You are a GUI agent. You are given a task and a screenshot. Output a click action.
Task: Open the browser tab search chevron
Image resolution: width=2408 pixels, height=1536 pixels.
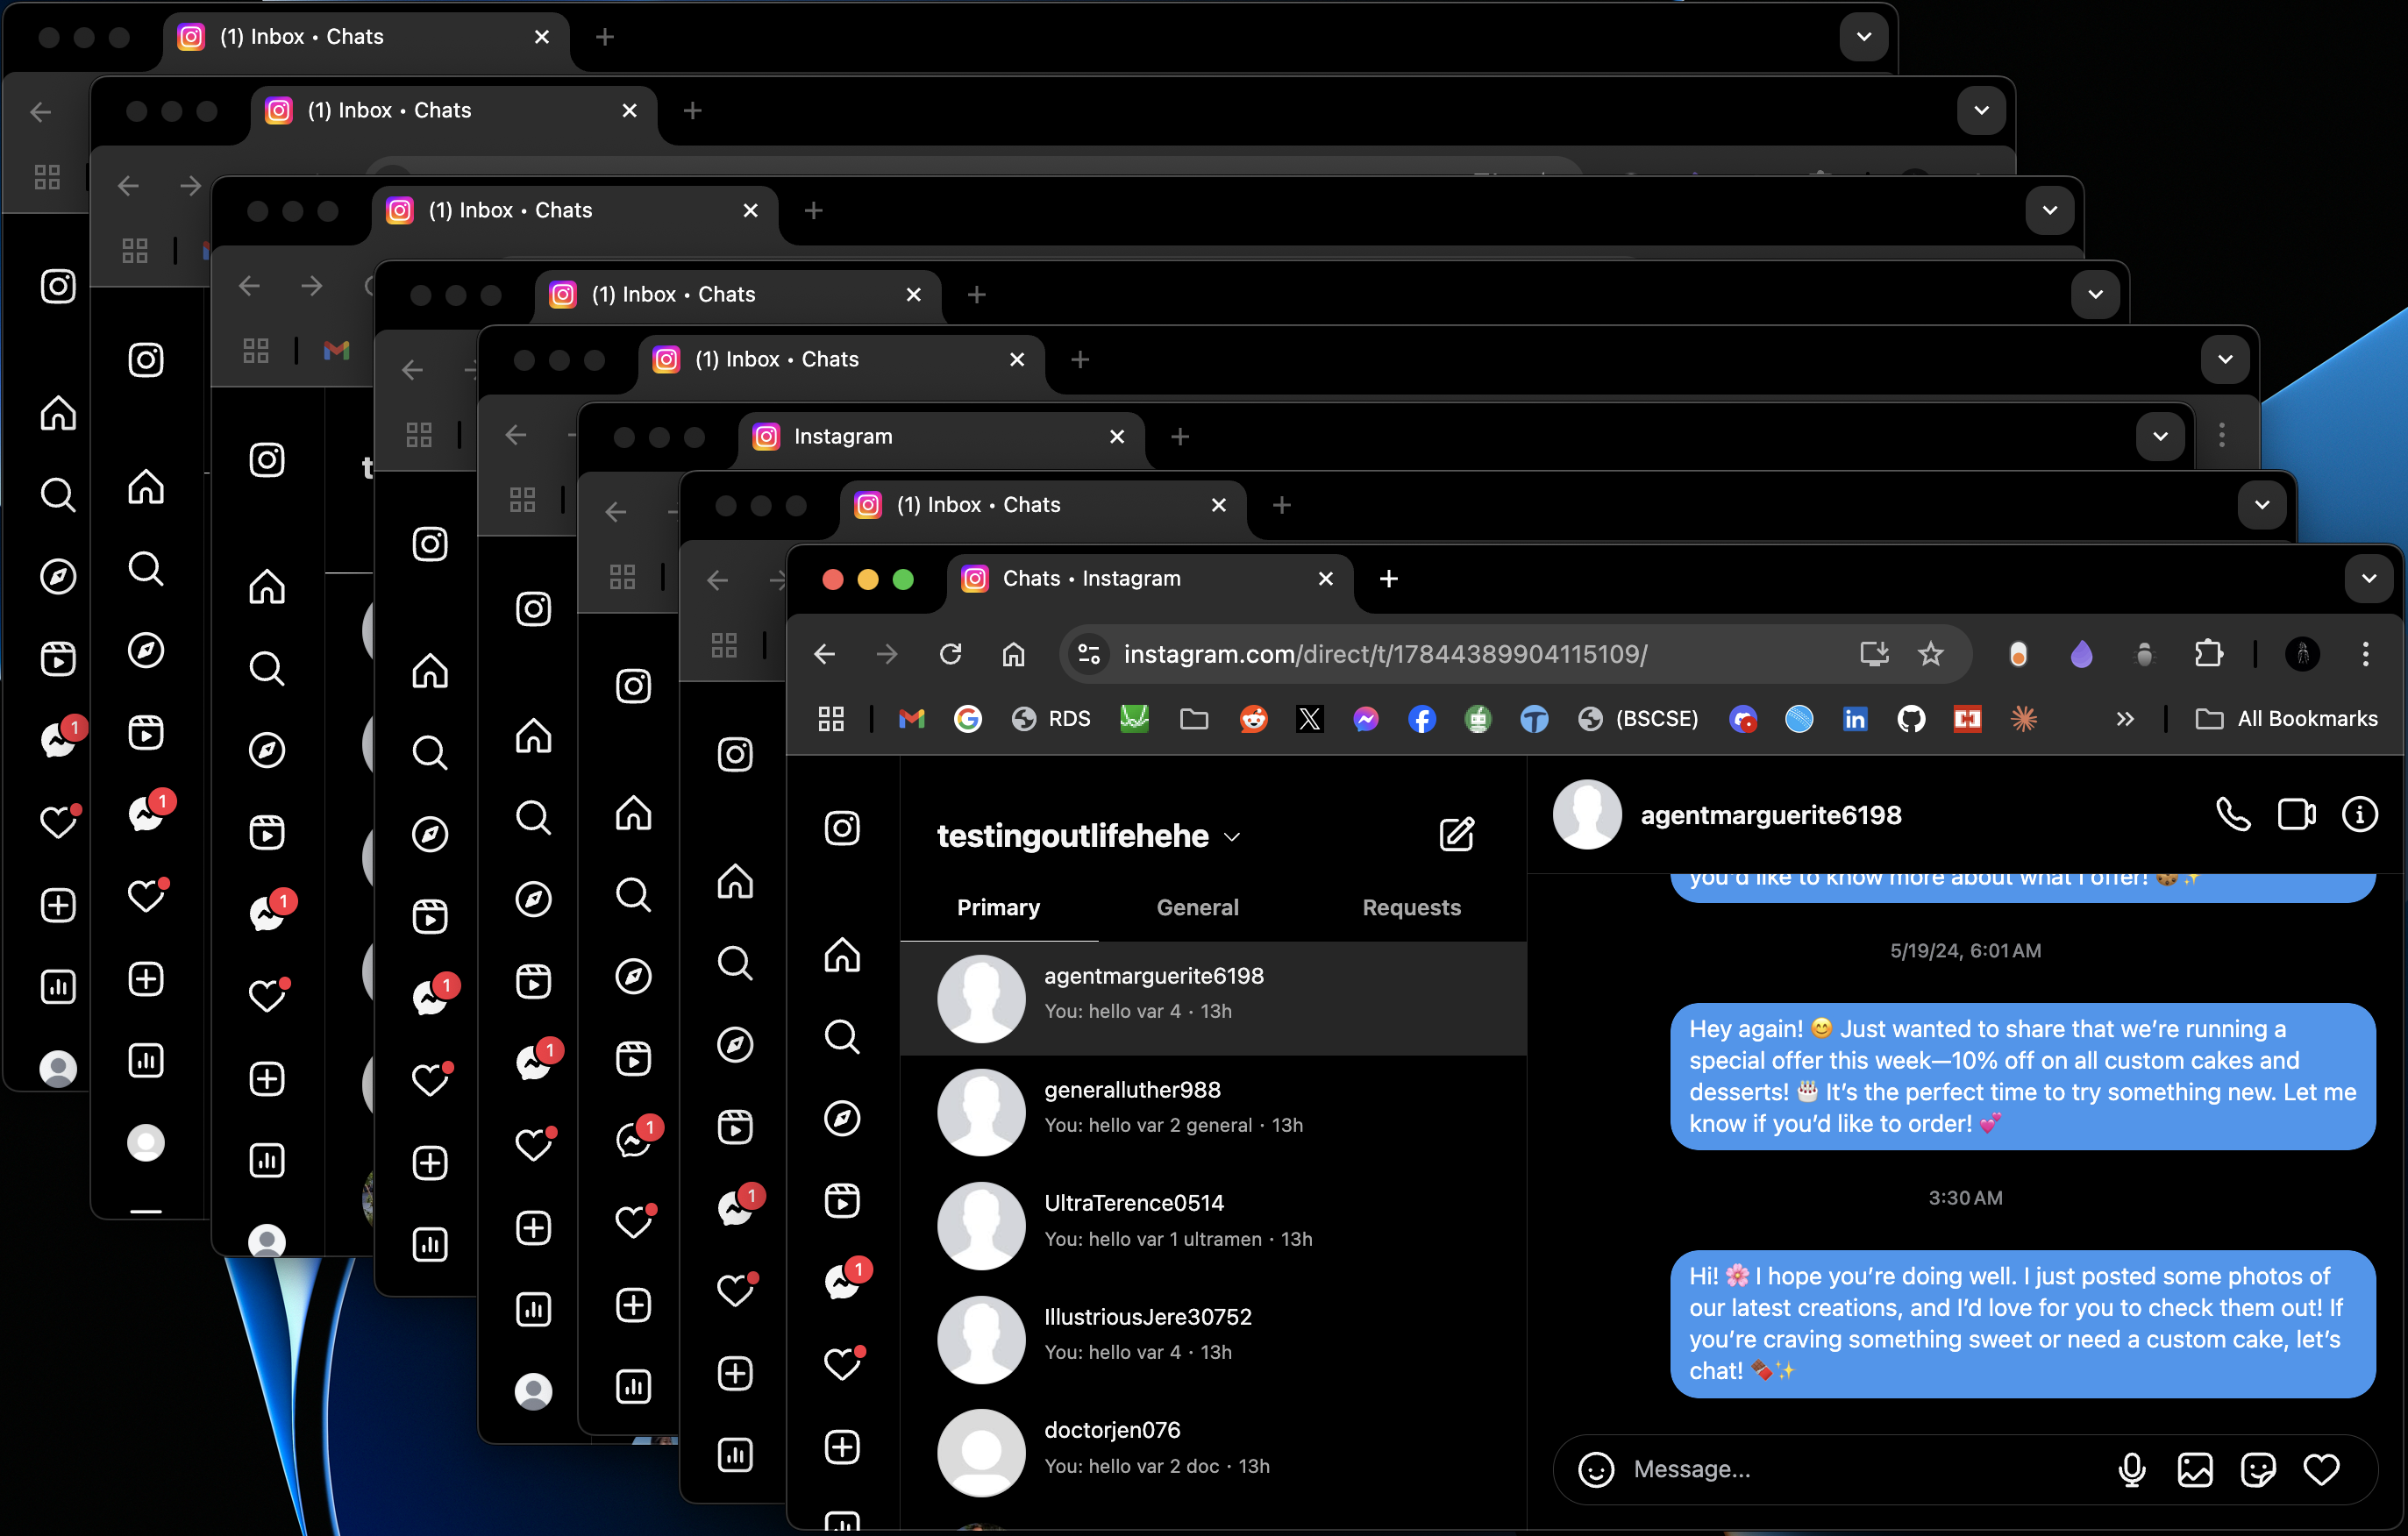point(2368,578)
